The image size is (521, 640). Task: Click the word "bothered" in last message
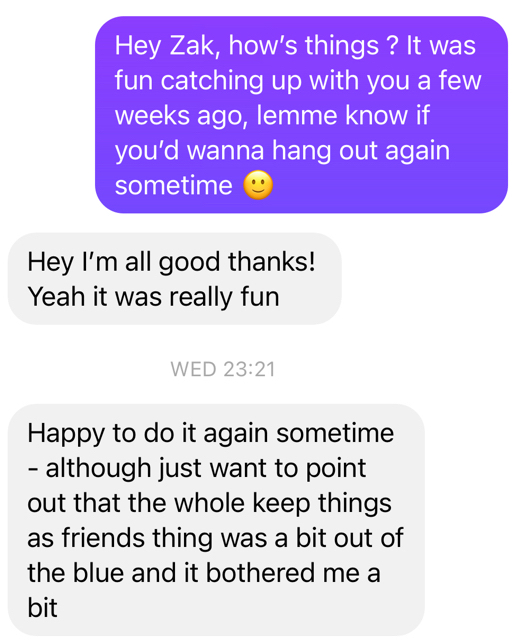(260, 572)
